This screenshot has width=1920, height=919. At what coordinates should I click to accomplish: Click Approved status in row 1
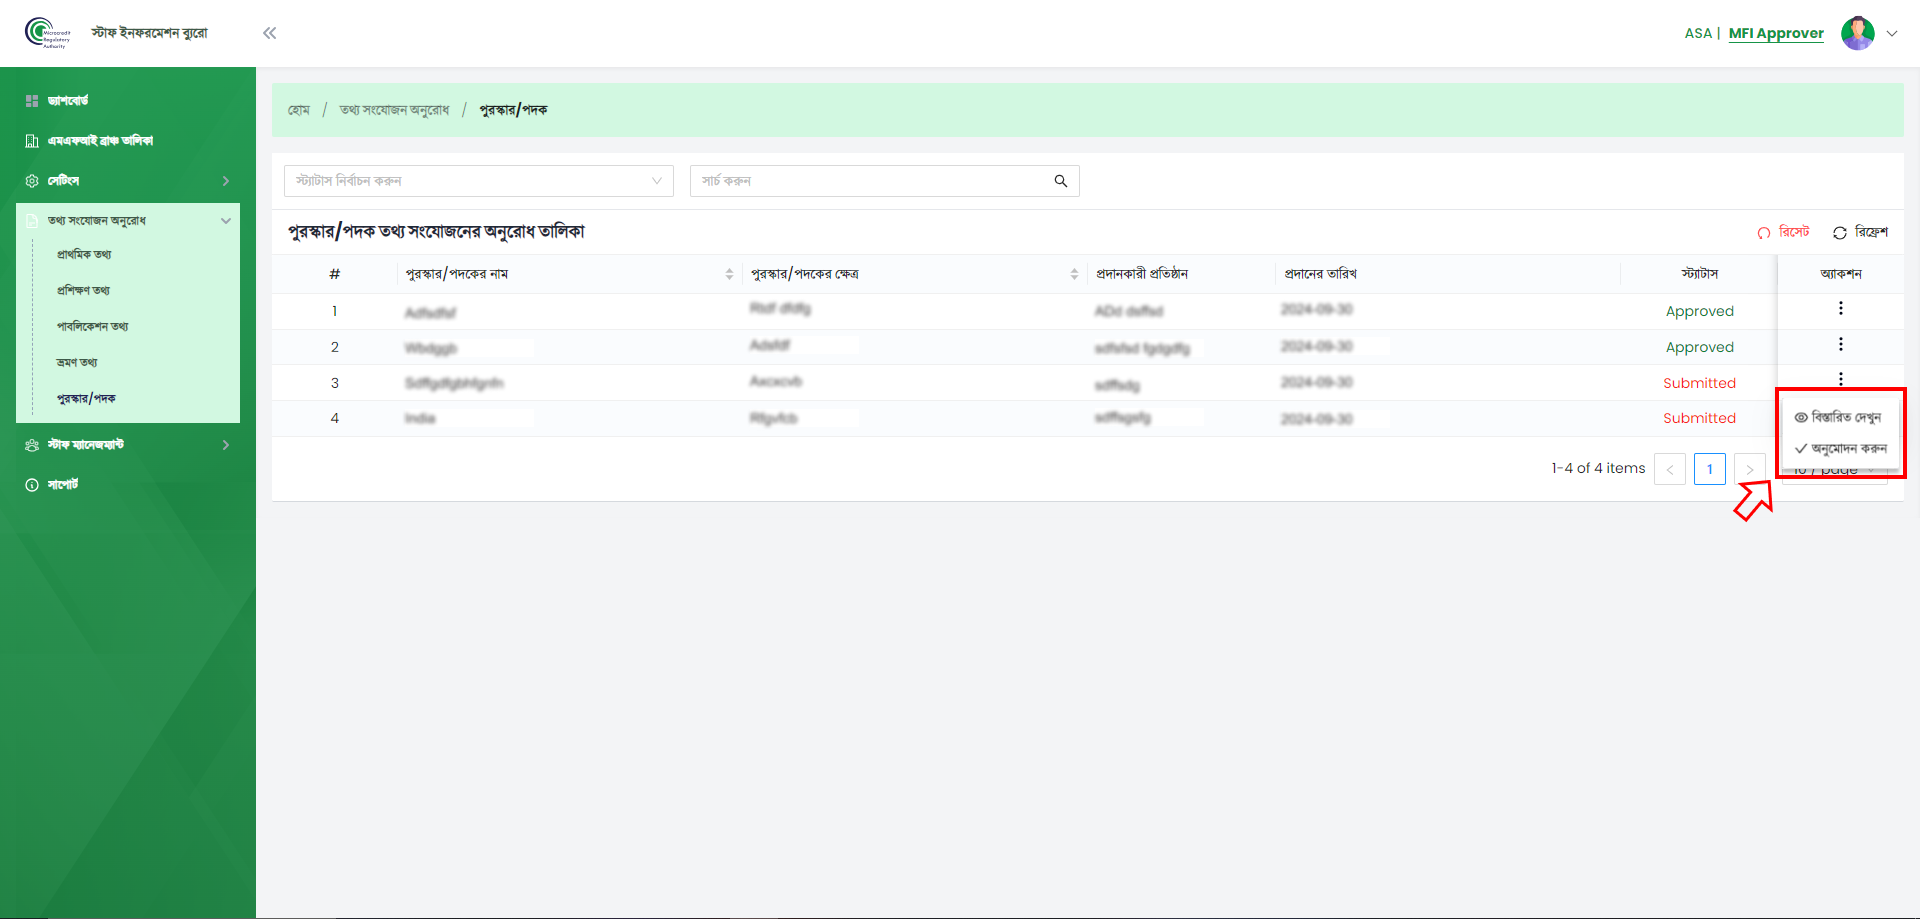click(x=1700, y=312)
